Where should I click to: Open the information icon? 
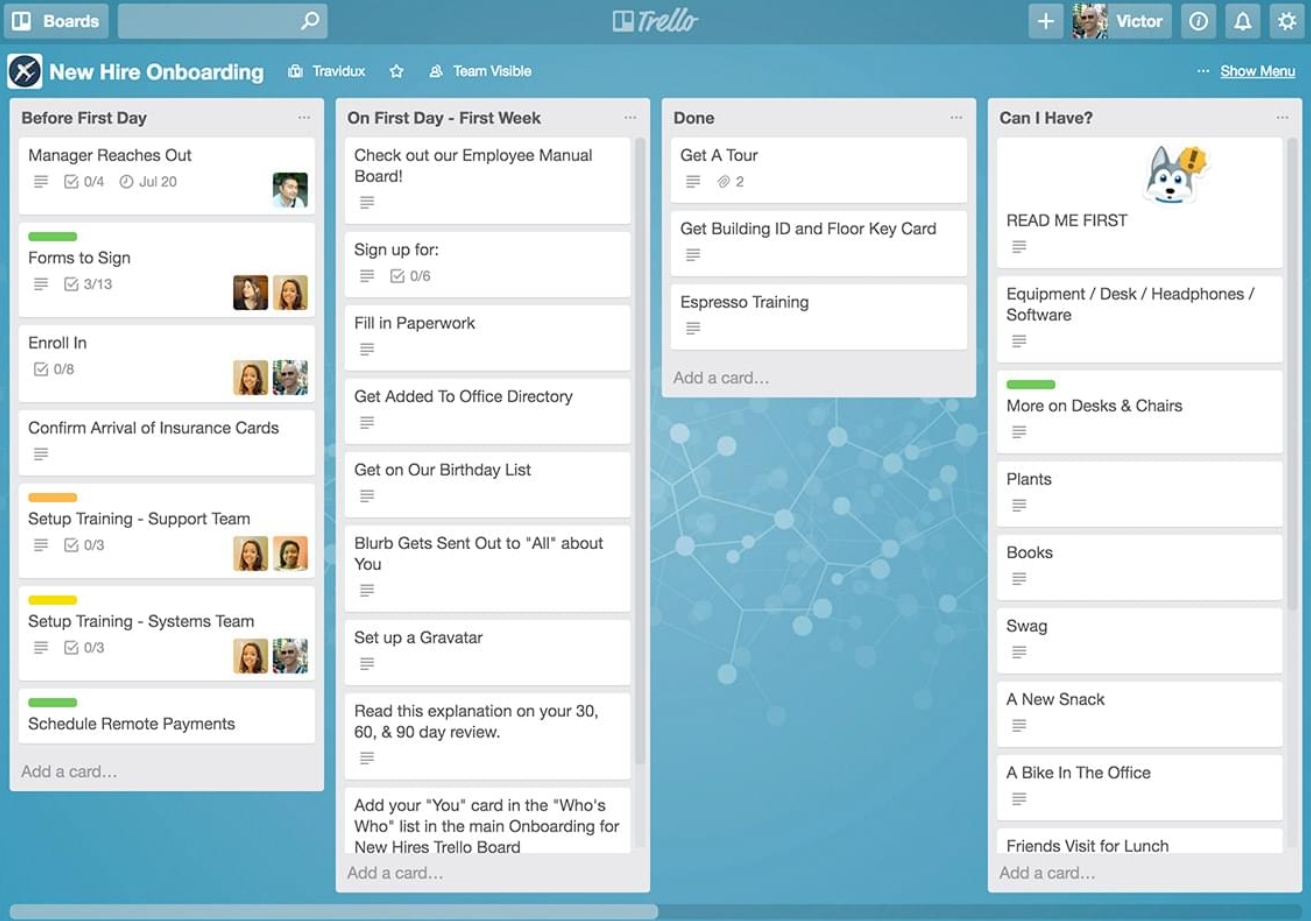pyautogui.click(x=1198, y=21)
